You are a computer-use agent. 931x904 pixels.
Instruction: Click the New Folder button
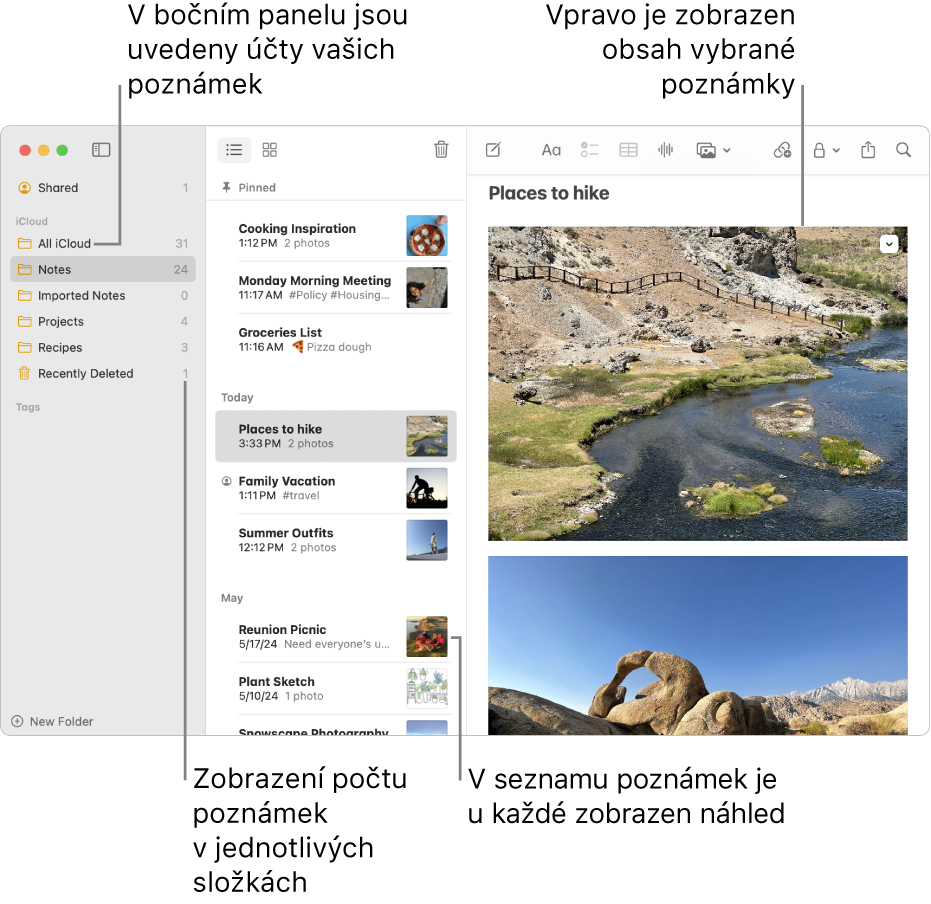(52, 721)
